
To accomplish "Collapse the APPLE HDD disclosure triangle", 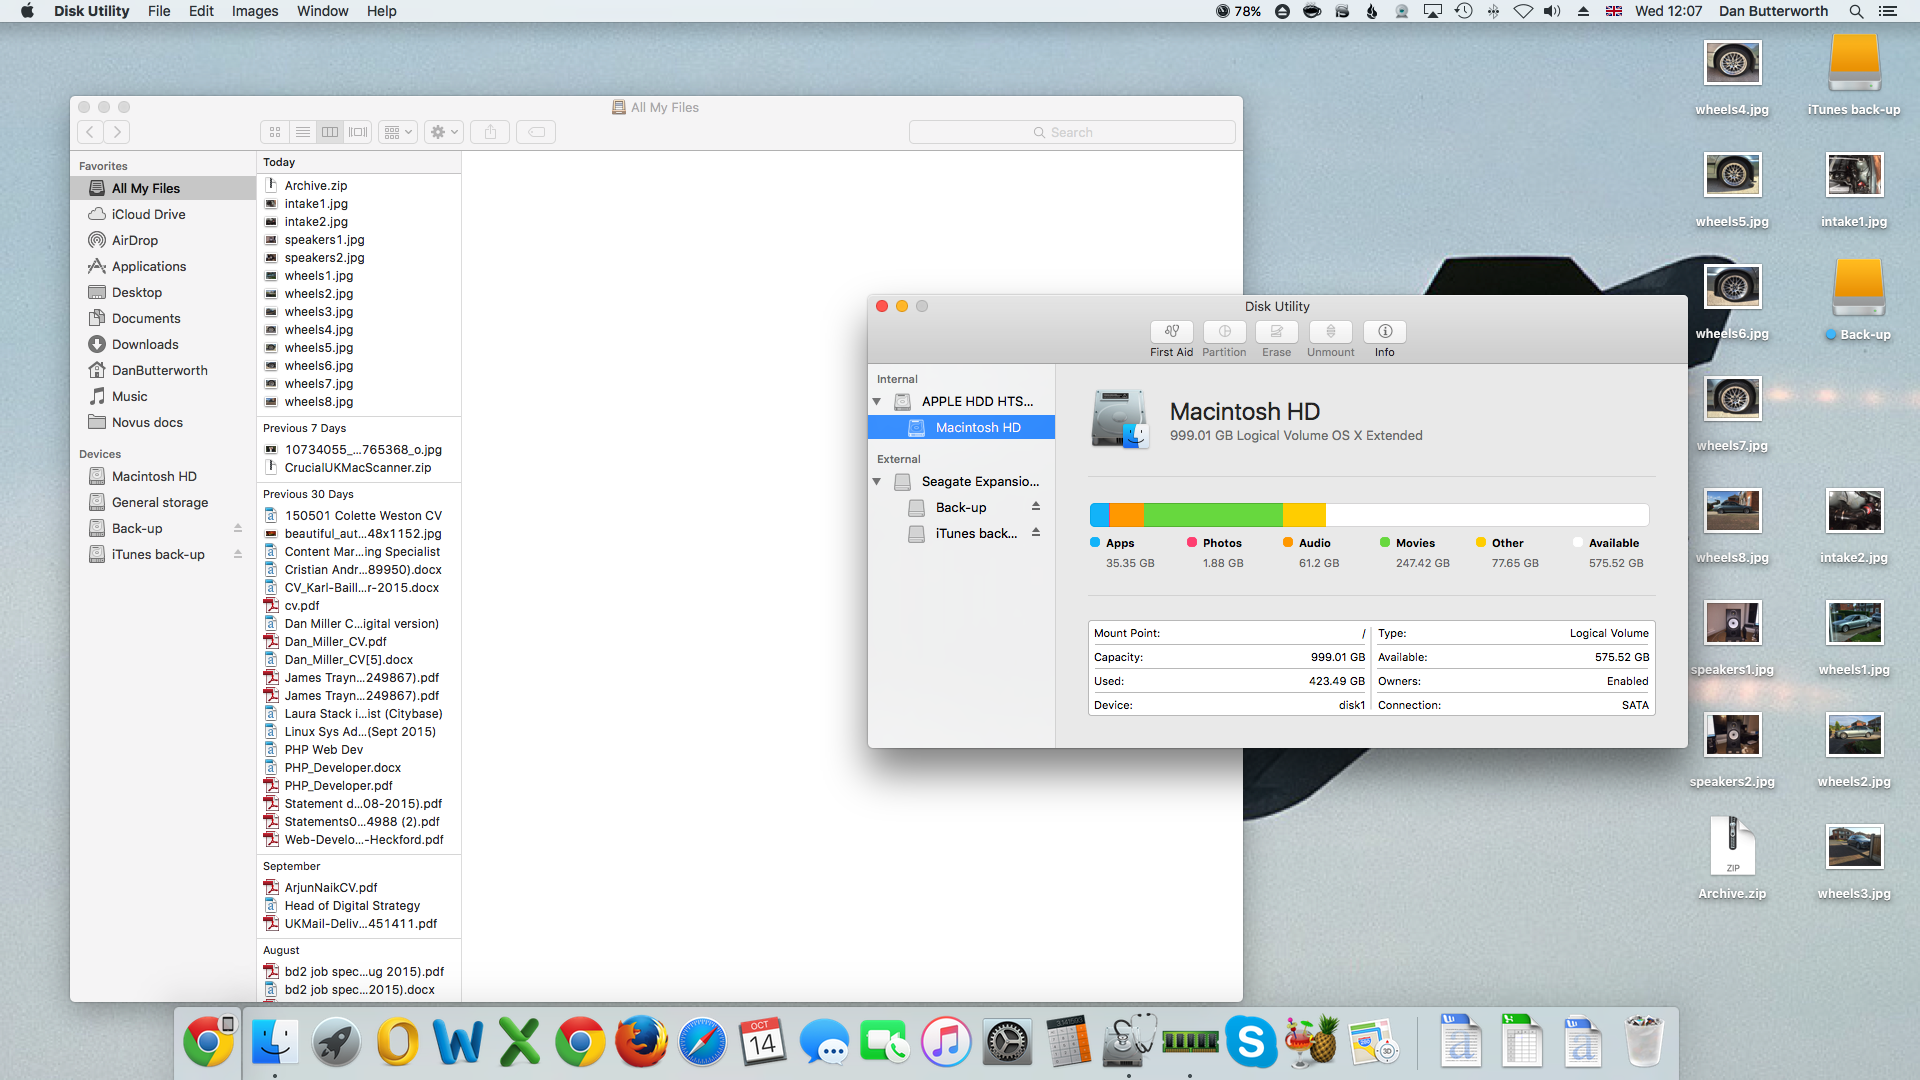I will coord(877,401).
